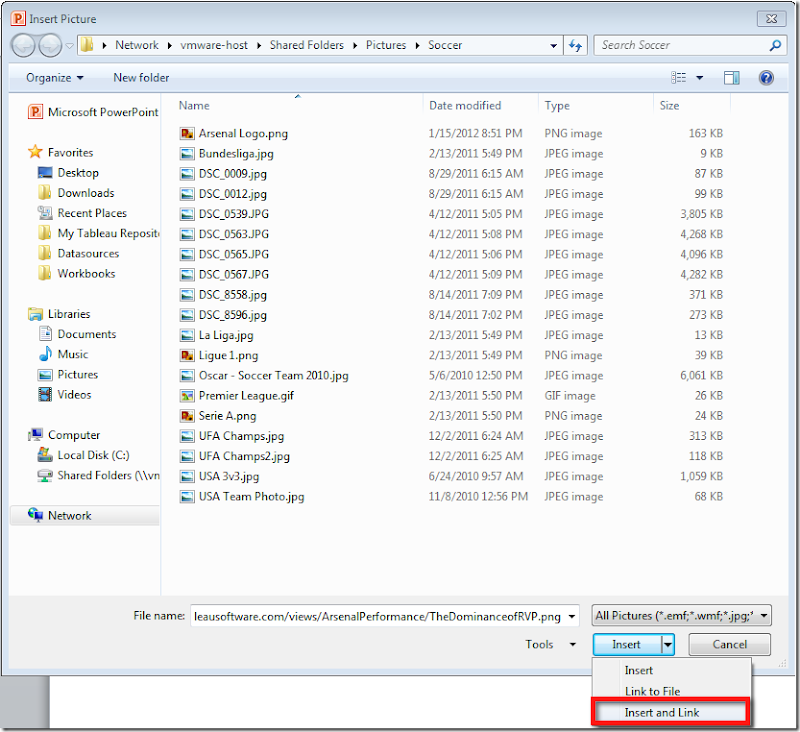Open My Tableau Repository in Favorites
The height and width of the screenshot is (732, 800).
108,233
